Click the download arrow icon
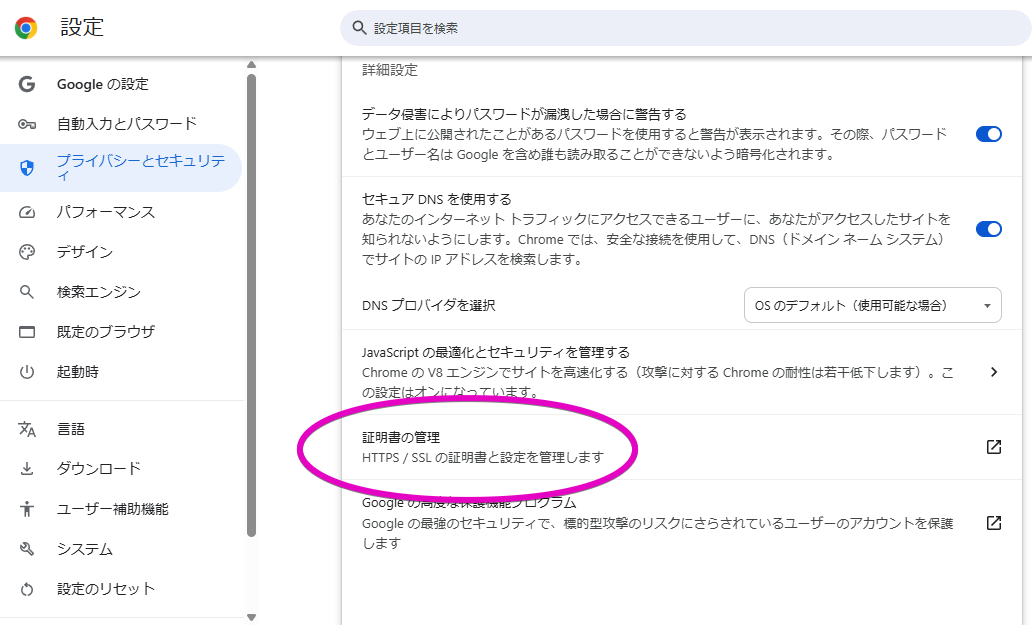 (27, 468)
